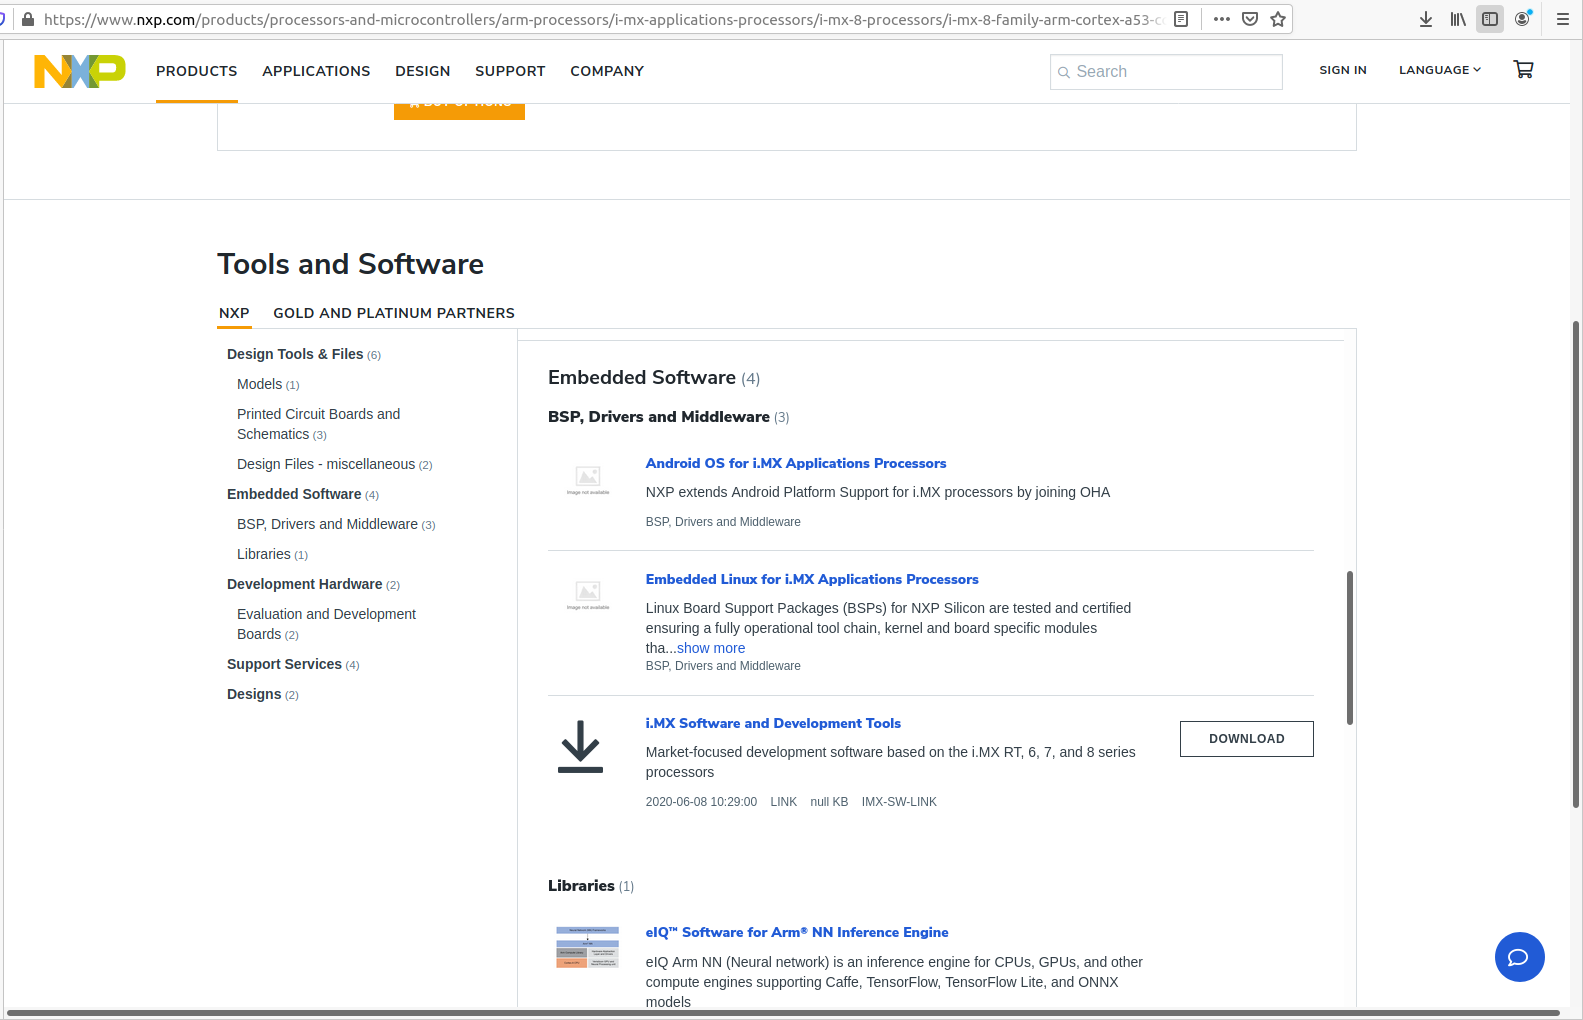Open the DESIGN menu
1583x1020 pixels.
(x=422, y=71)
